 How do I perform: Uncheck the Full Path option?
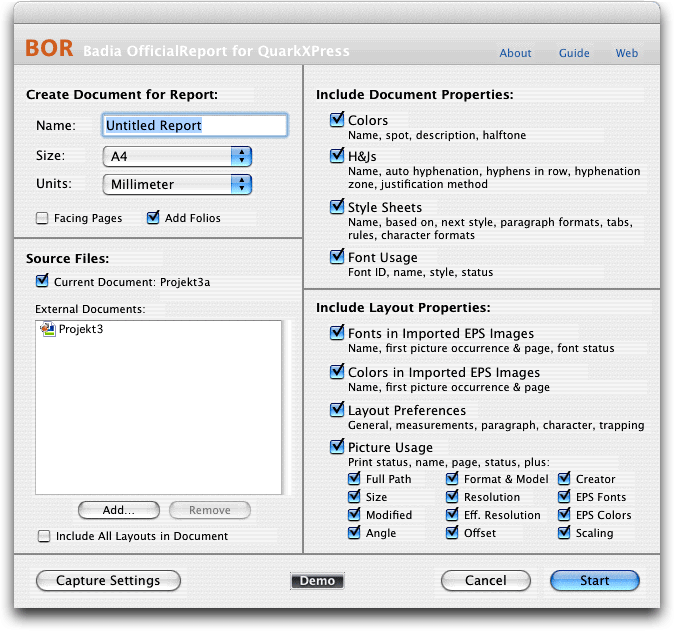click(354, 478)
